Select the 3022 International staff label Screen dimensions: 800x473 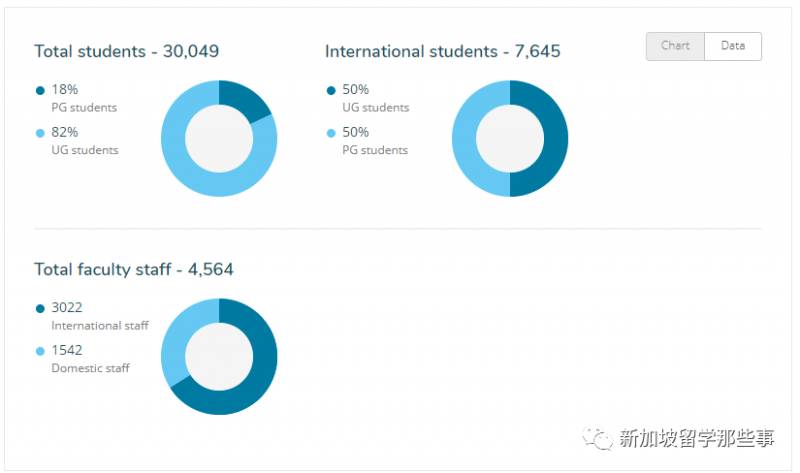click(99, 315)
